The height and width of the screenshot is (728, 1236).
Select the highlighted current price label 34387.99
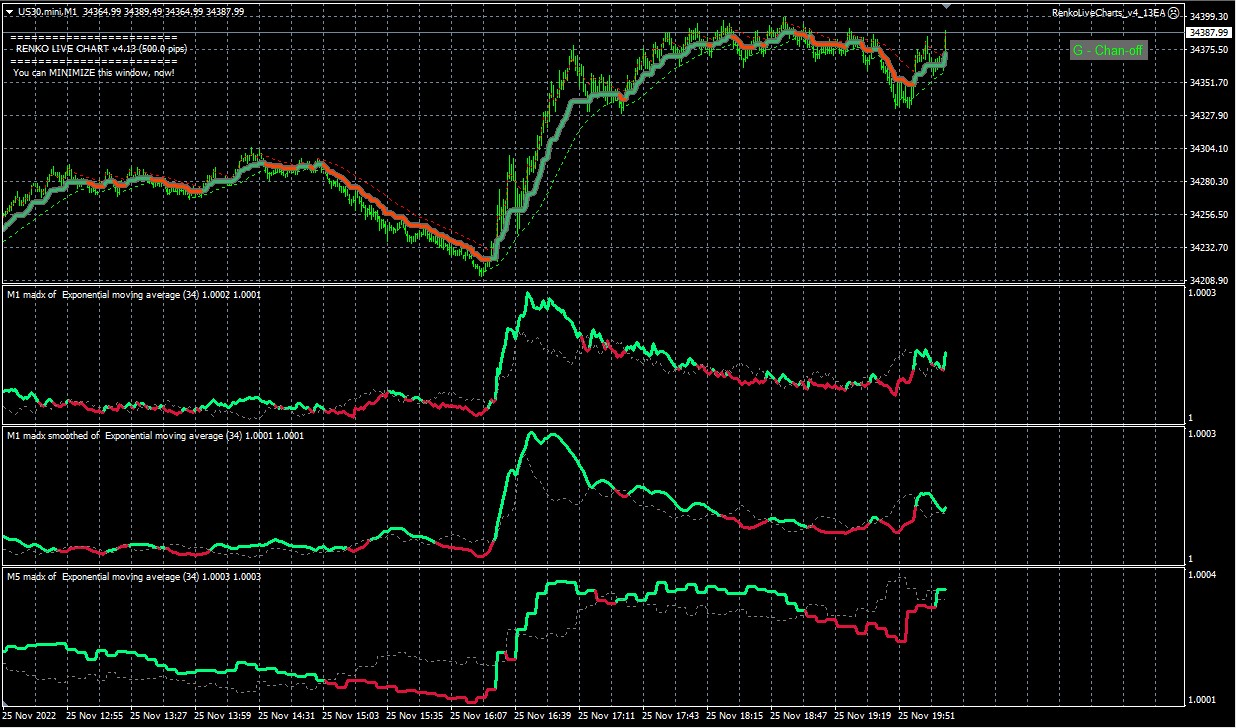click(x=1208, y=33)
